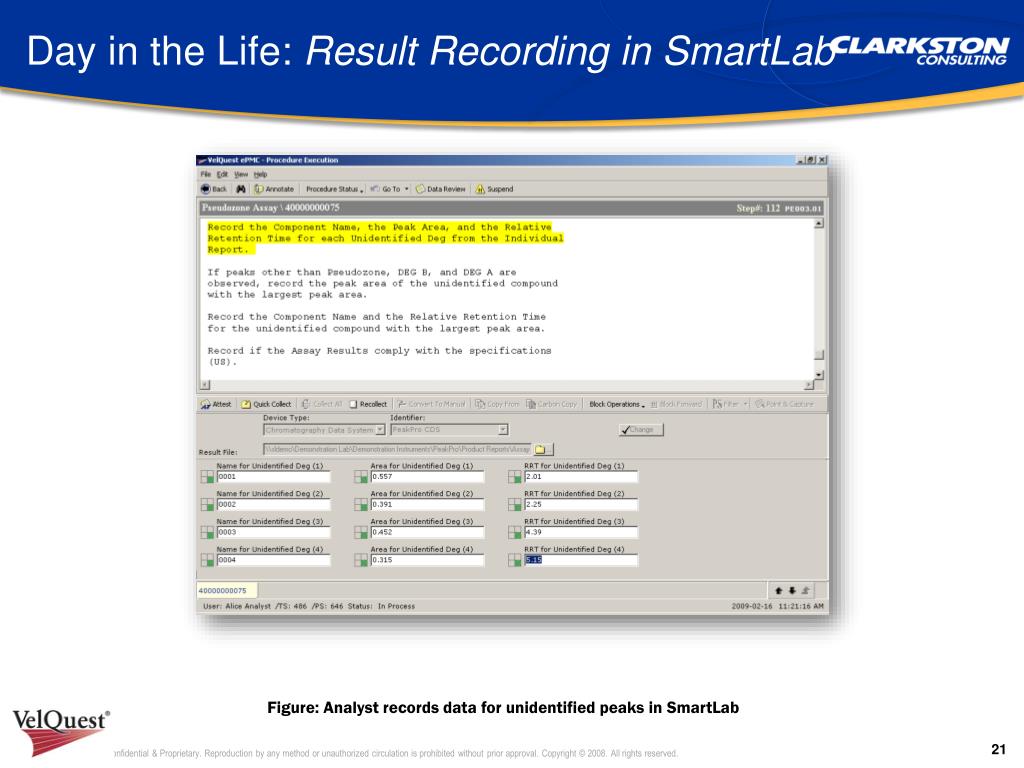Click 'User: Alice Analyst' in status bar
1024x768 pixels.
point(236,607)
